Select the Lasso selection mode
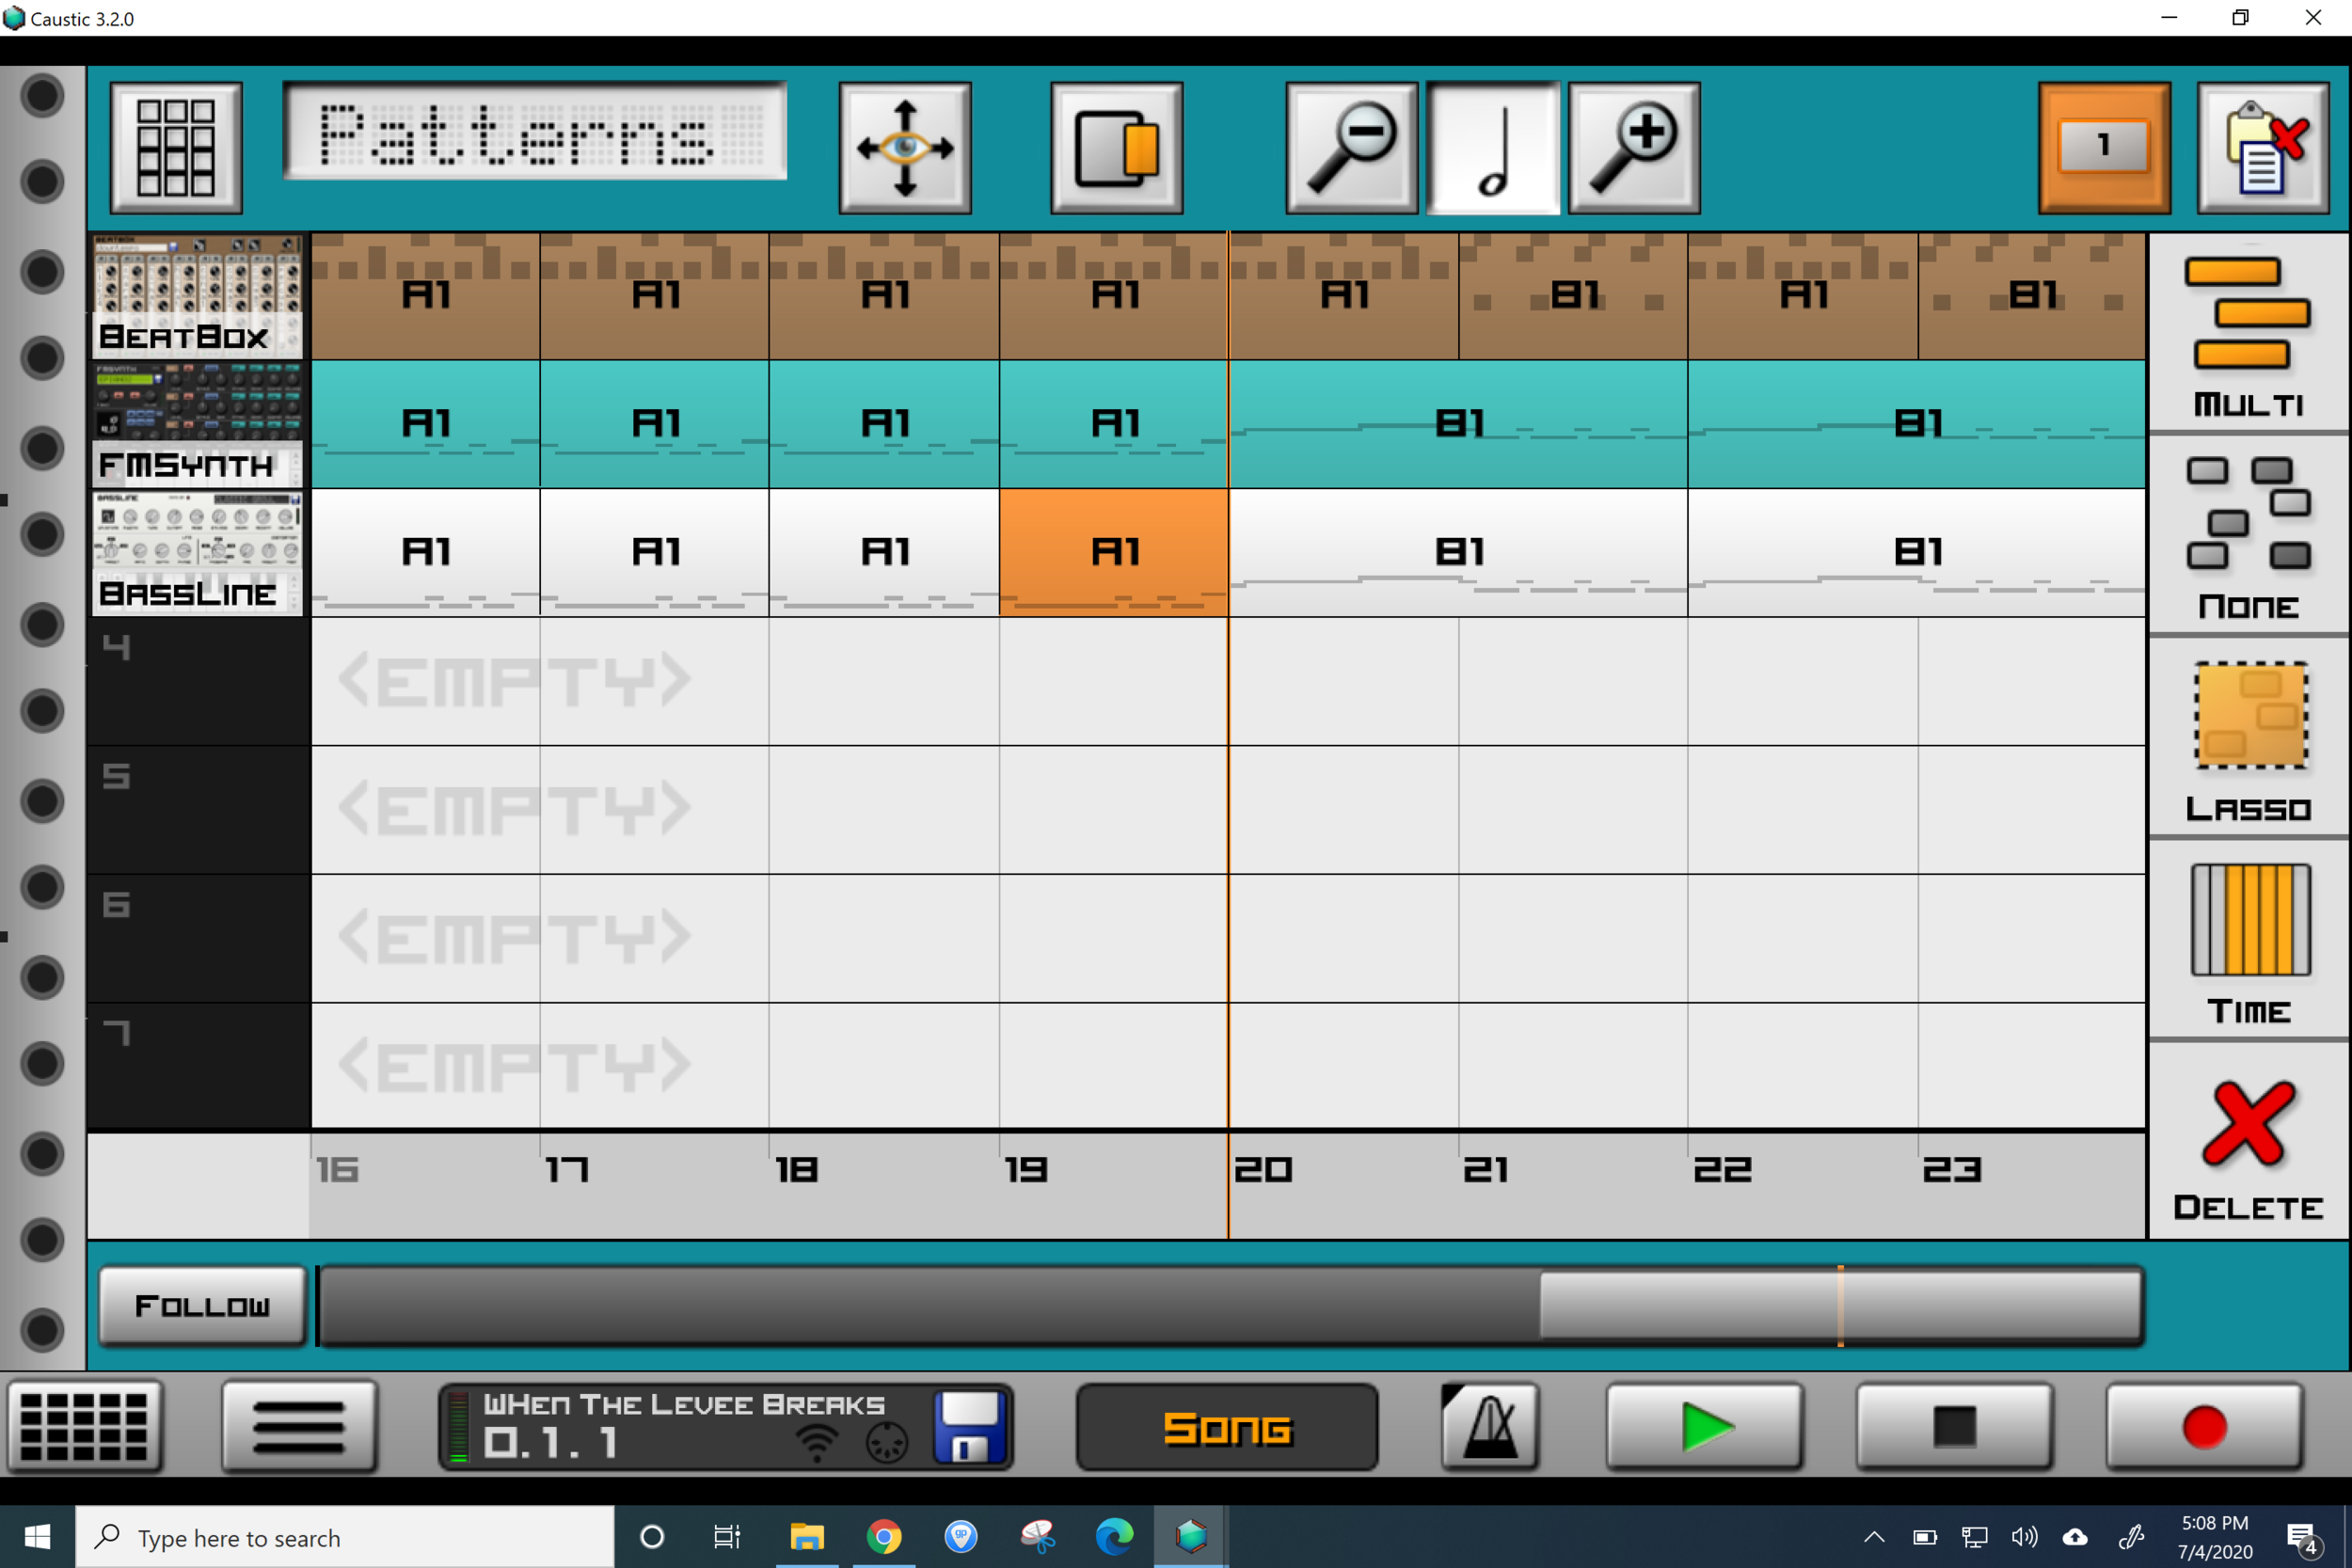Viewport: 2352px width, 1568px height. click(x=2249, y=739)
